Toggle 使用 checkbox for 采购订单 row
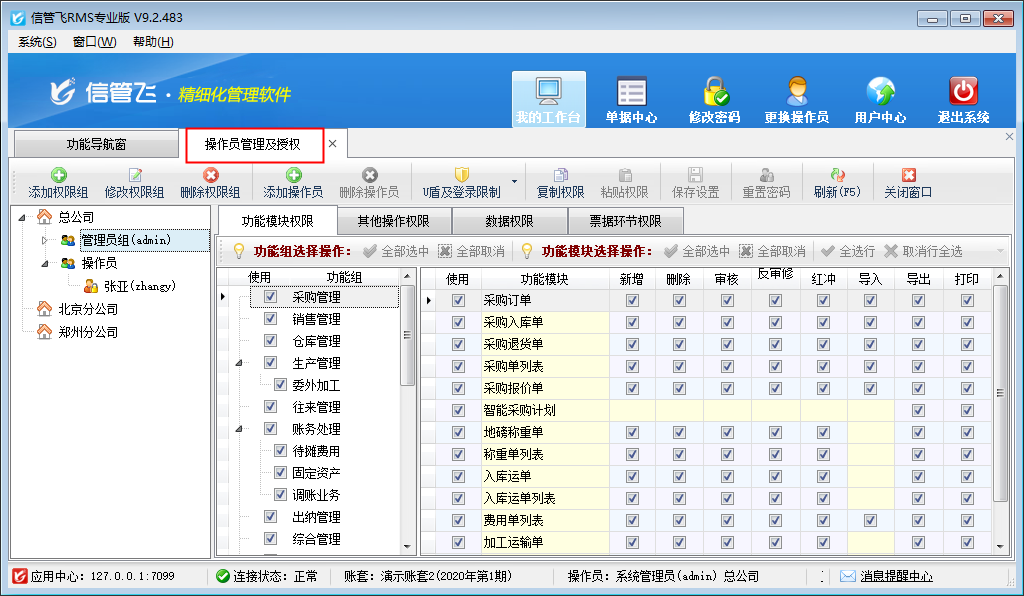Image resolution: width=1024 pixels, height=596 pixels. pyautogui.click(x=458, y=300)
